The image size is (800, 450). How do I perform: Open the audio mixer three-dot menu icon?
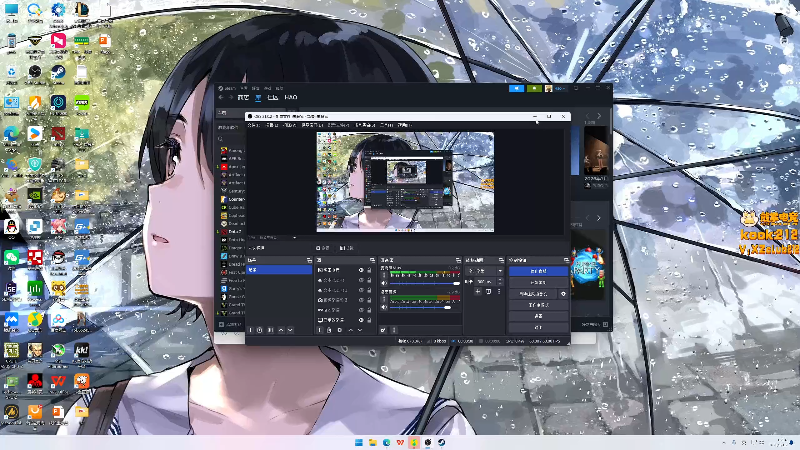pyautogui.click(x=394, y=330)
